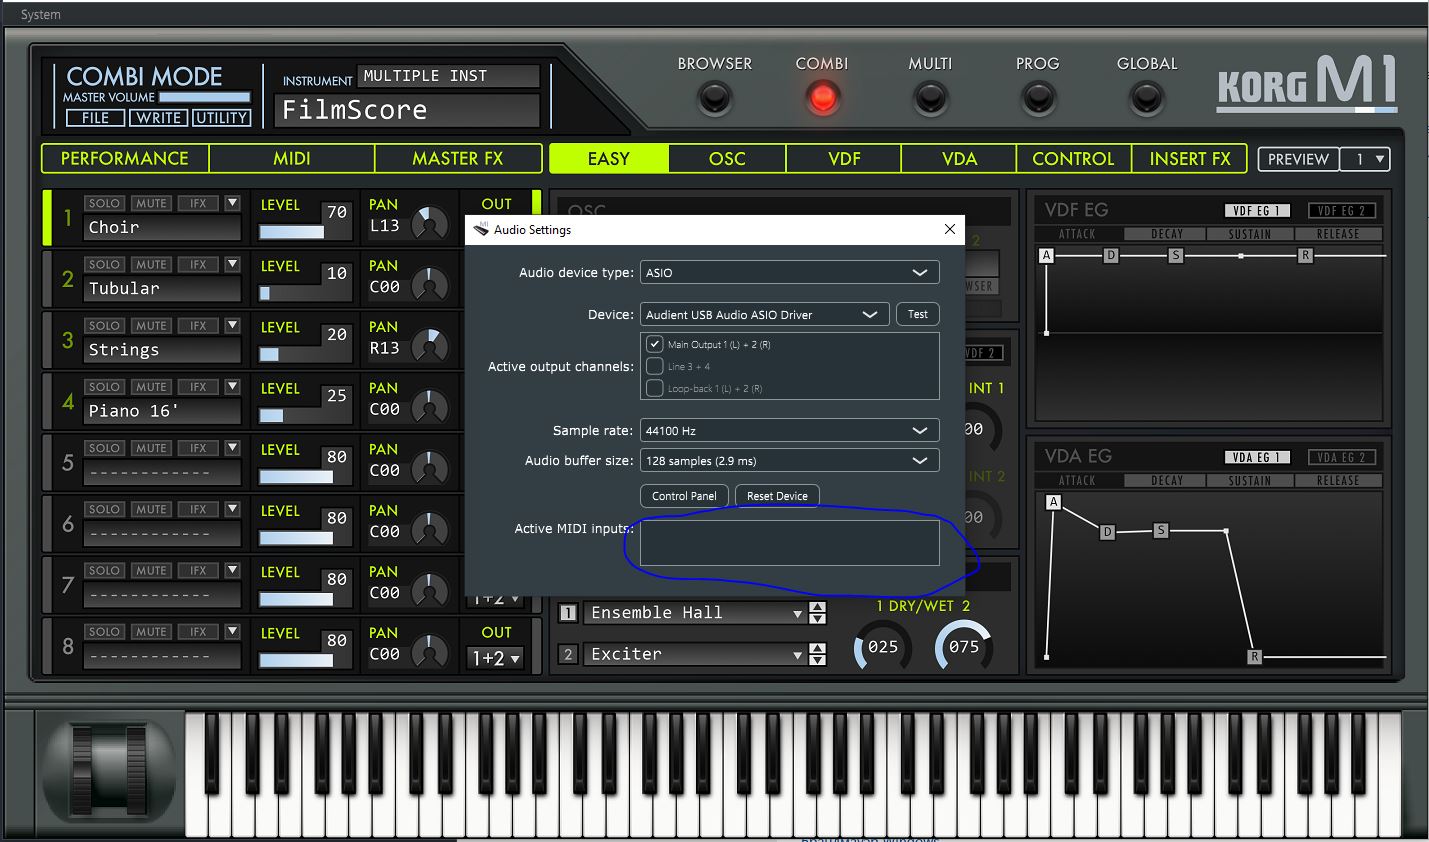Image resolution: width=1429 pixels, height=842 pixels.
Task: Adjust the timbre 5 PAN knob
Action: pyautogui.click(x=430, y=468)
